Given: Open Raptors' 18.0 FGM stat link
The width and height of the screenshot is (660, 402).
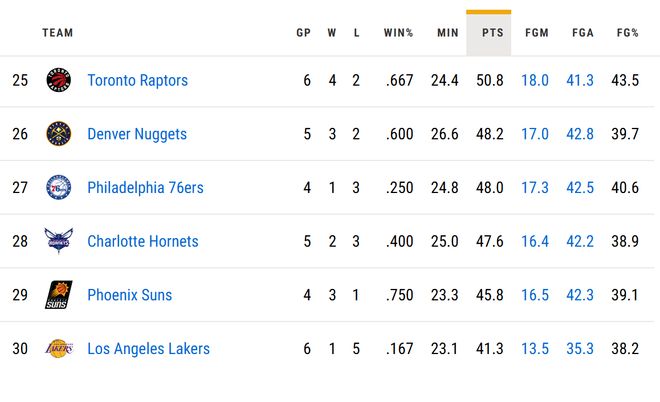Looking at the screenshot, I should [x=535, y=81].
